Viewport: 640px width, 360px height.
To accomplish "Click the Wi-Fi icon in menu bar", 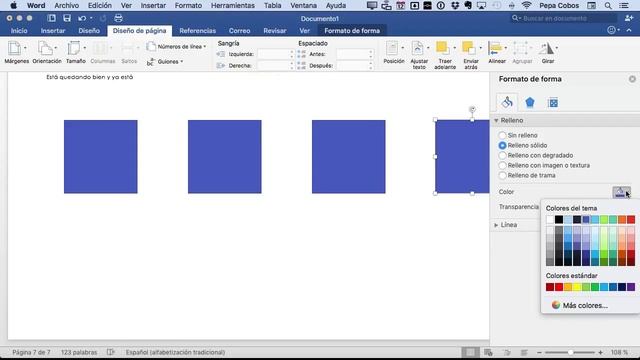I will point(527,5).
